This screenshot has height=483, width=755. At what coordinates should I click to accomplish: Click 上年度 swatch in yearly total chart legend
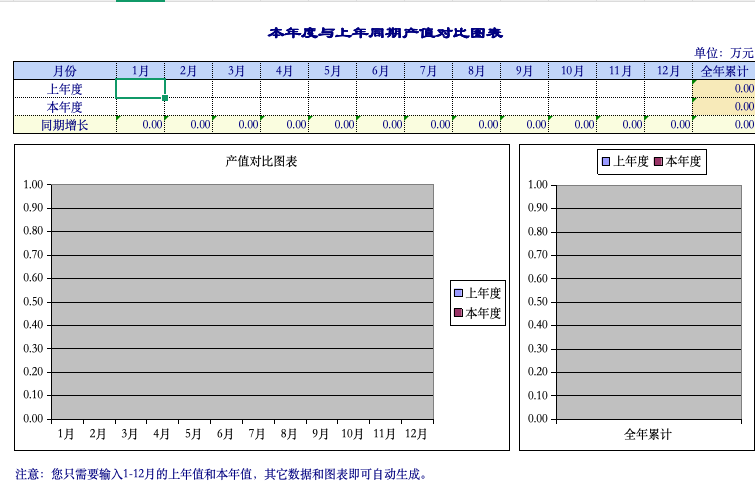(606, 162)
